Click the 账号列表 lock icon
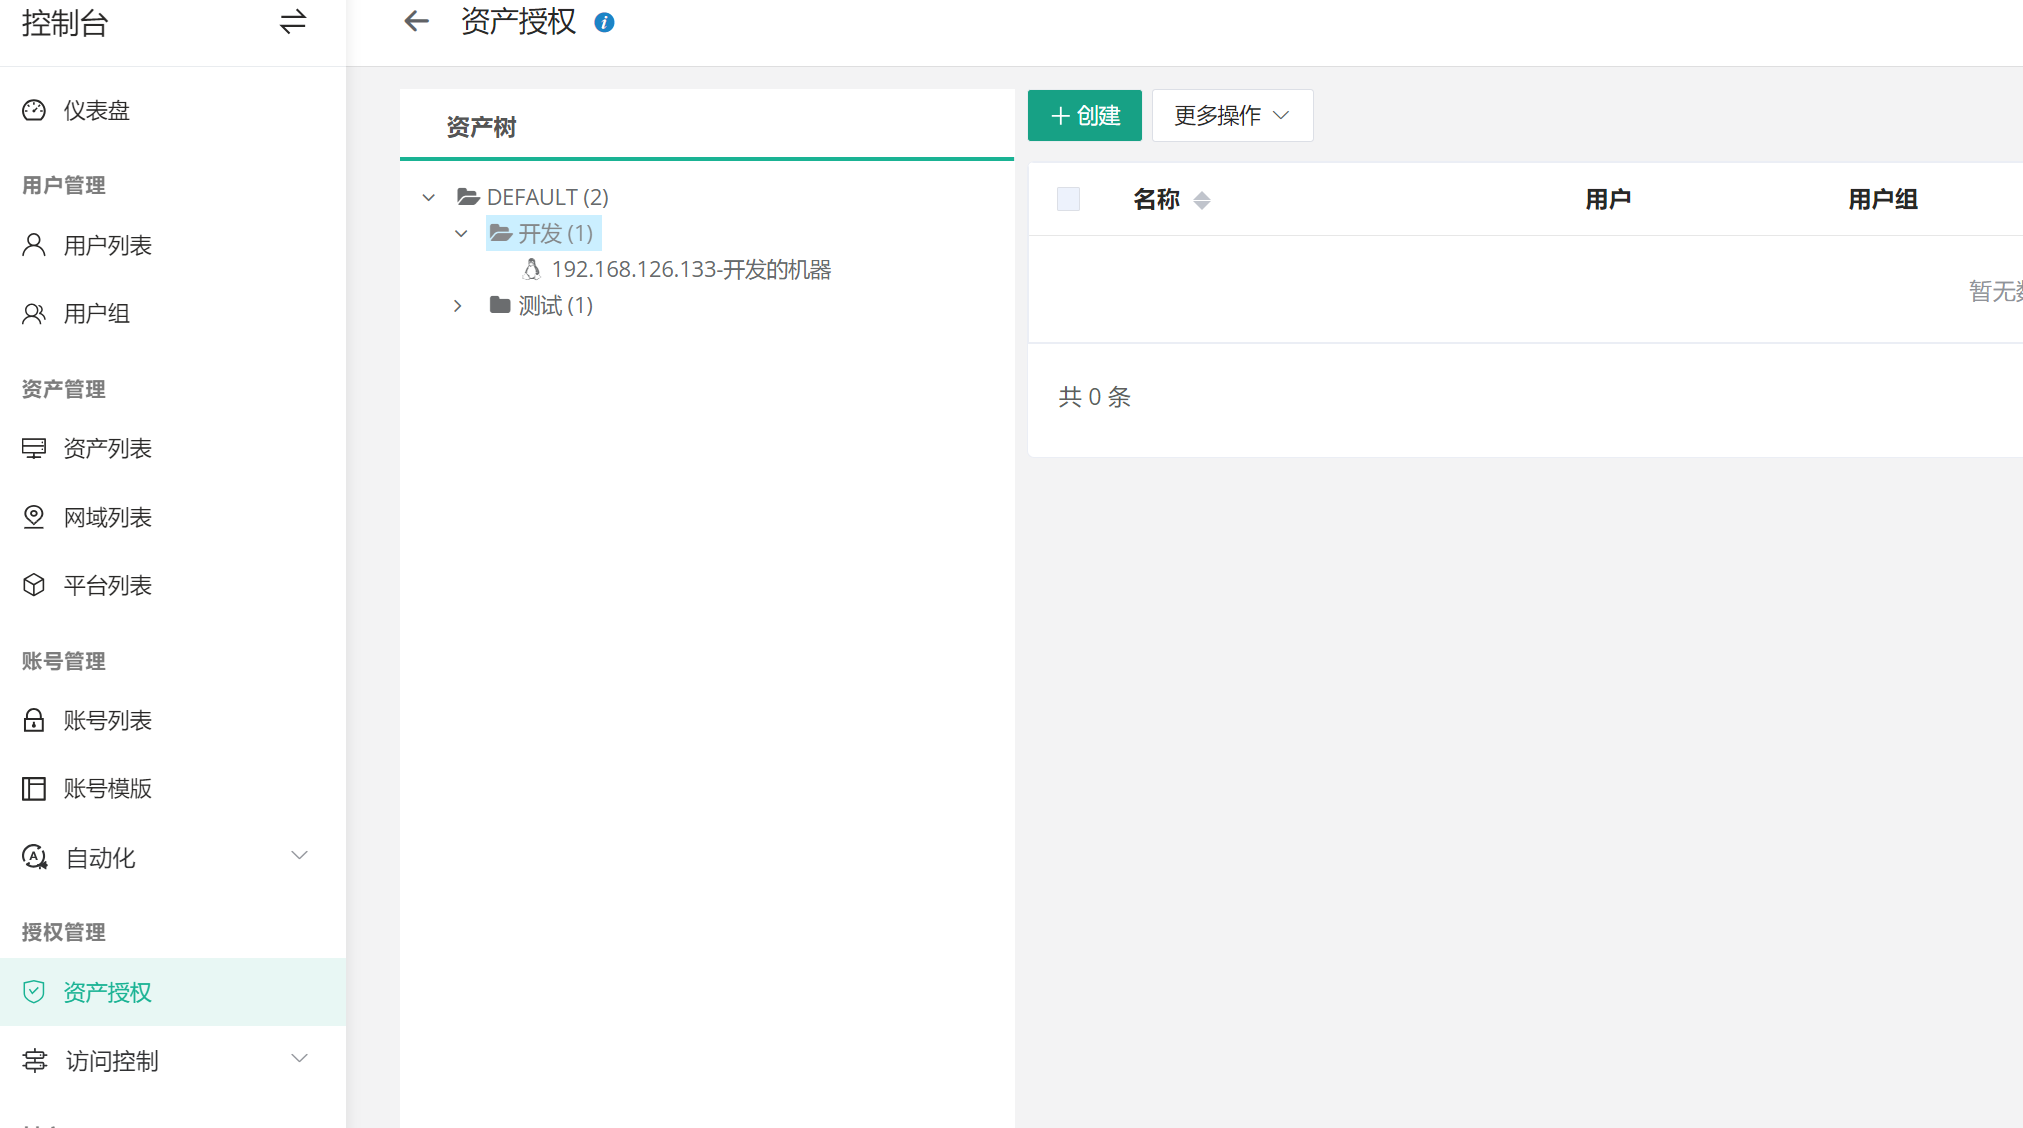 coord(34,720)
